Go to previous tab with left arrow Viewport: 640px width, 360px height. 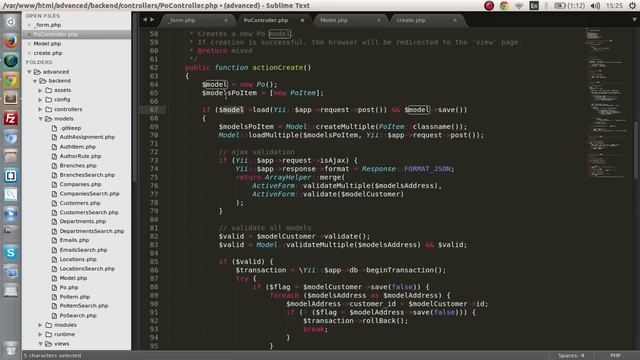tap(144, 20)
